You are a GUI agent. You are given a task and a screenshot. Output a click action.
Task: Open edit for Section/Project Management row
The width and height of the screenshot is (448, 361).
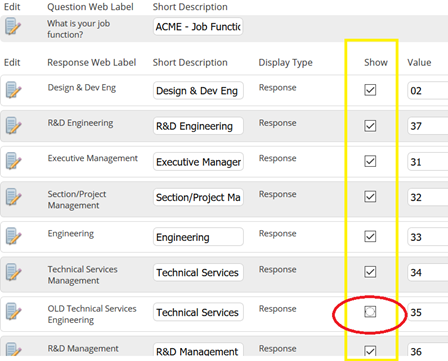click(13, 197)
